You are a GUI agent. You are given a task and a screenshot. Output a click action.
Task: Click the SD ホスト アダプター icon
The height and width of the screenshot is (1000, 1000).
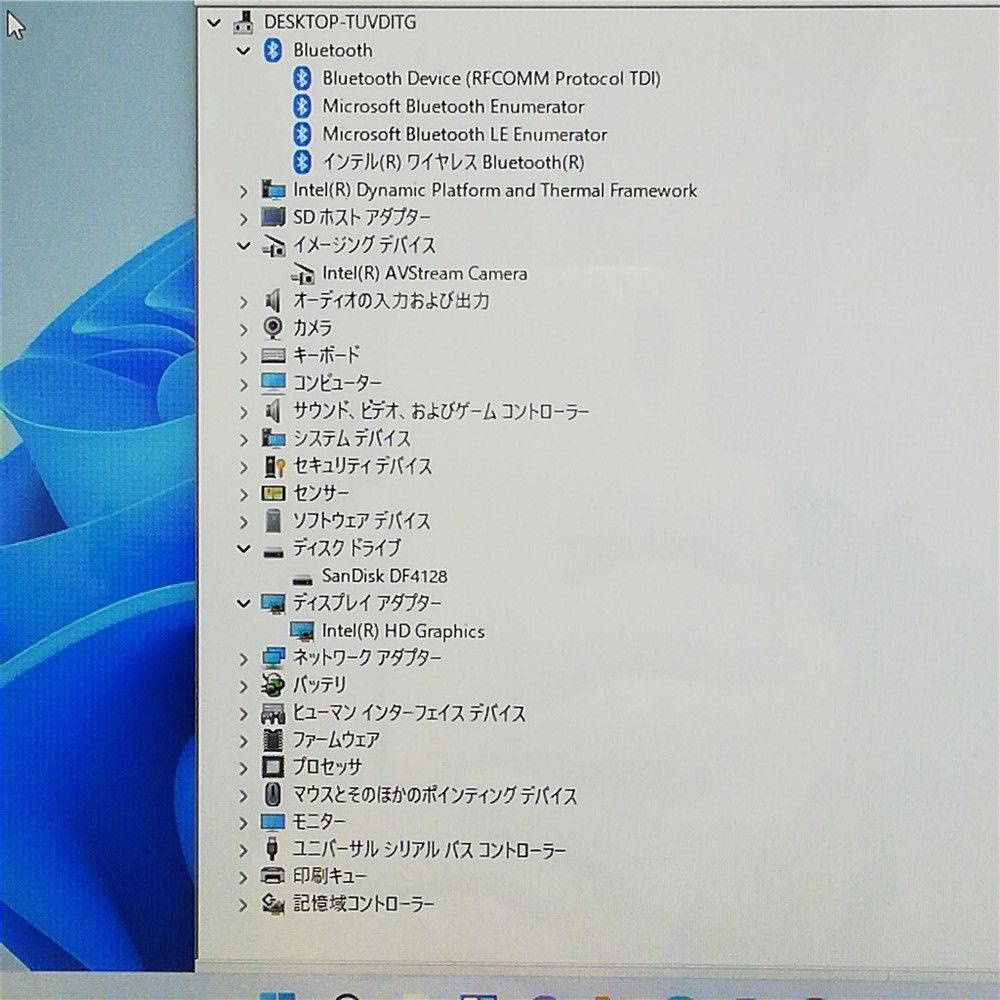click(273, 217)
